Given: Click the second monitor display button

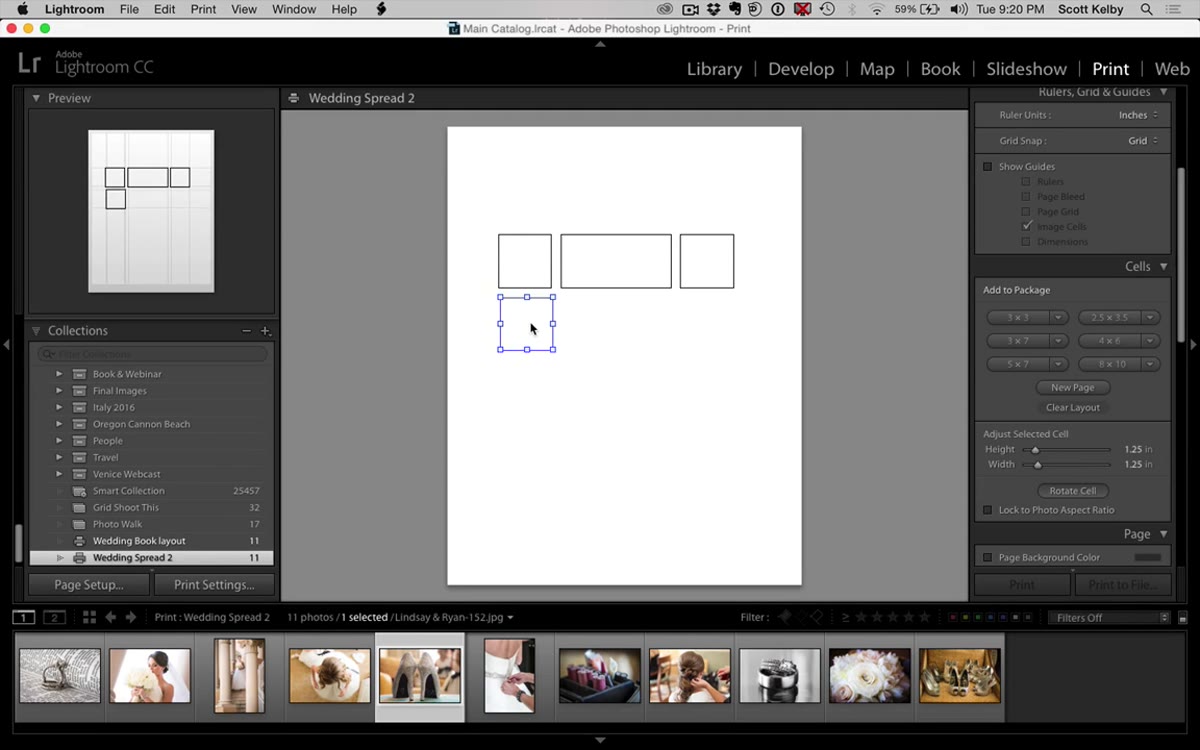Looking at the screenshot, I should (x=55, y=617).
